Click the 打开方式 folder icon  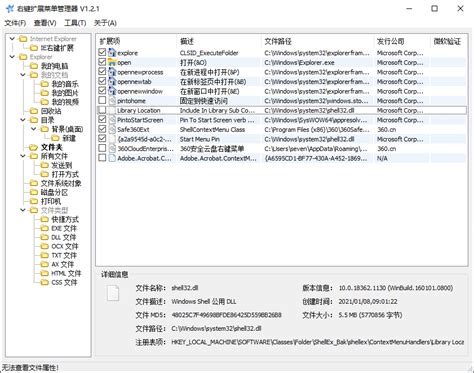click(45, 174)
